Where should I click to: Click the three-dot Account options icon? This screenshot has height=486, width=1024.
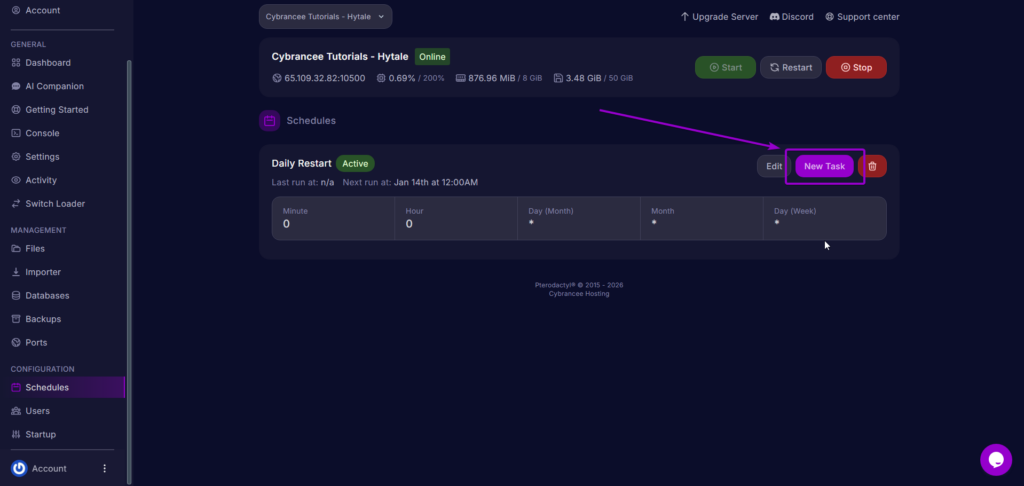point(105,468)
